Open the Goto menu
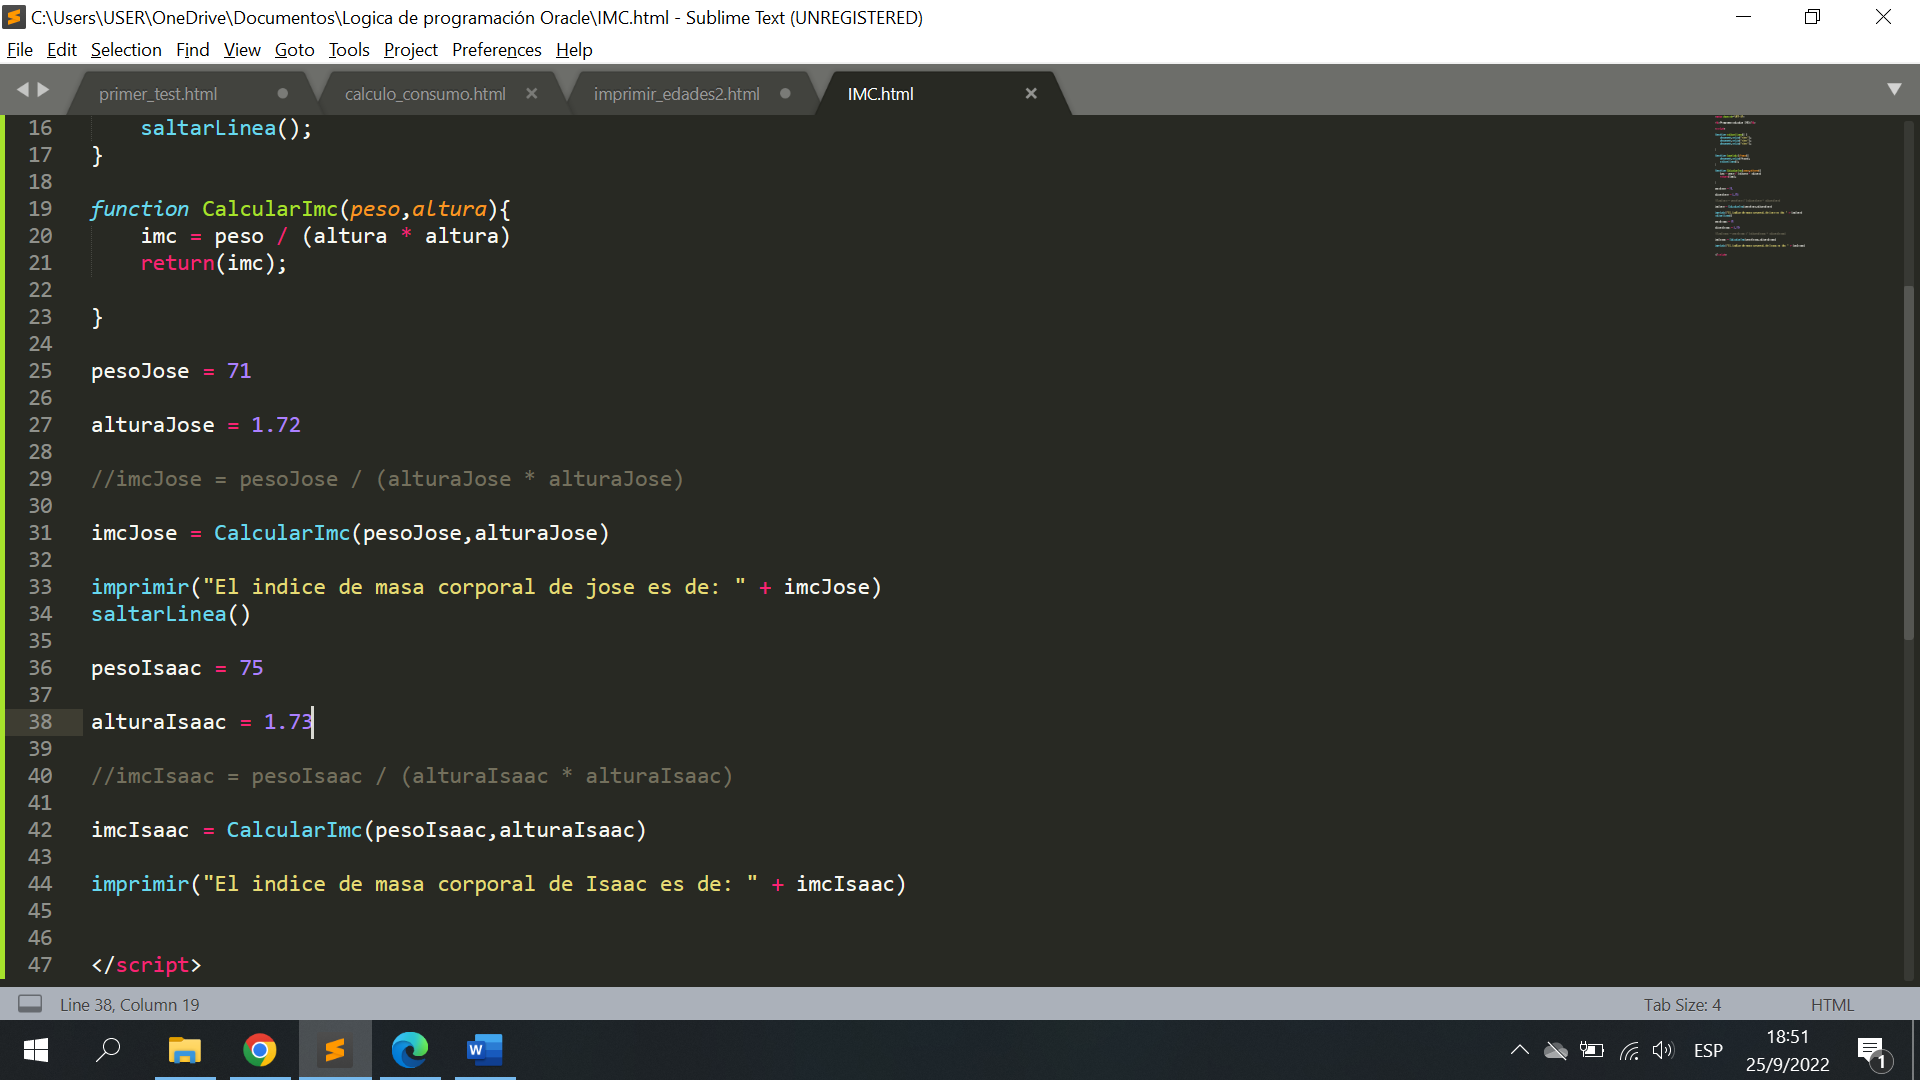Viewport: 1920px width, 1080px height. pyautogui.click(x=294, y=50)
